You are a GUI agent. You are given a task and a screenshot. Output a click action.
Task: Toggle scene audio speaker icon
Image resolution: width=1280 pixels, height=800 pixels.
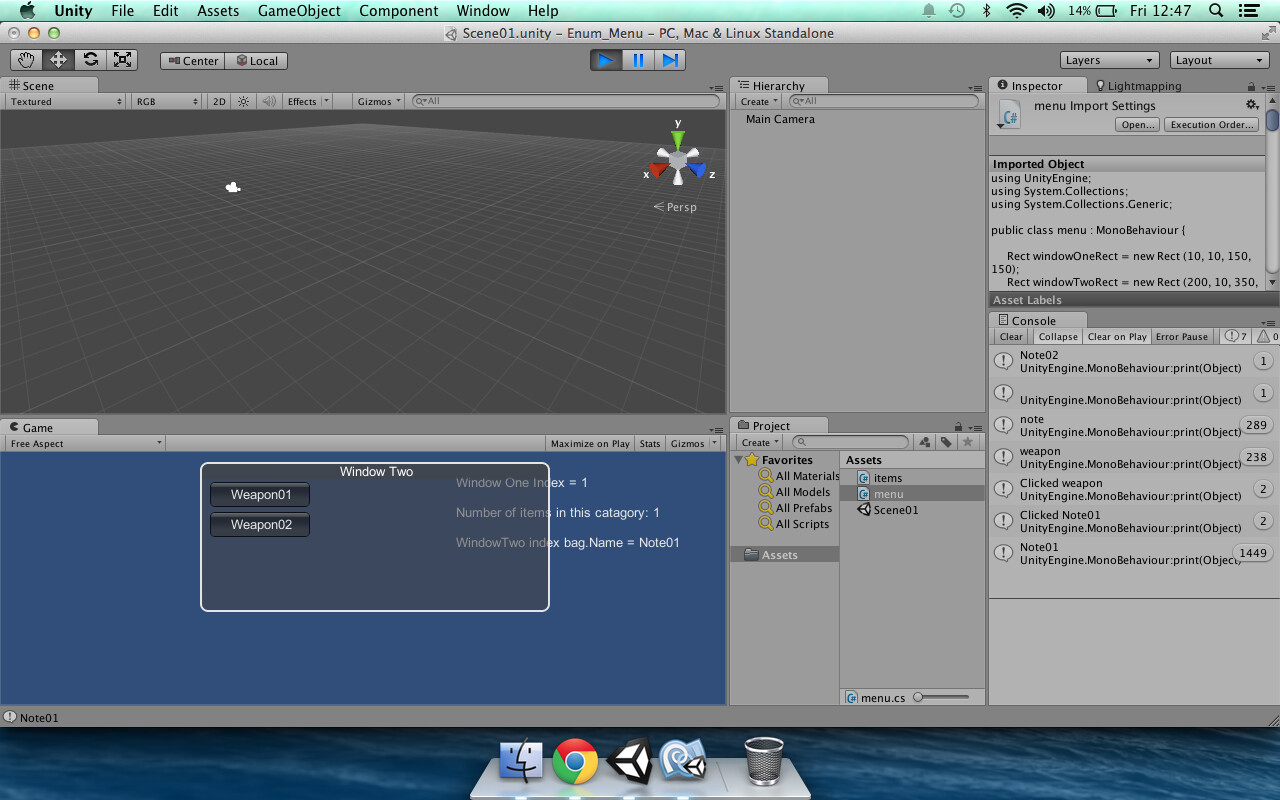268,101
